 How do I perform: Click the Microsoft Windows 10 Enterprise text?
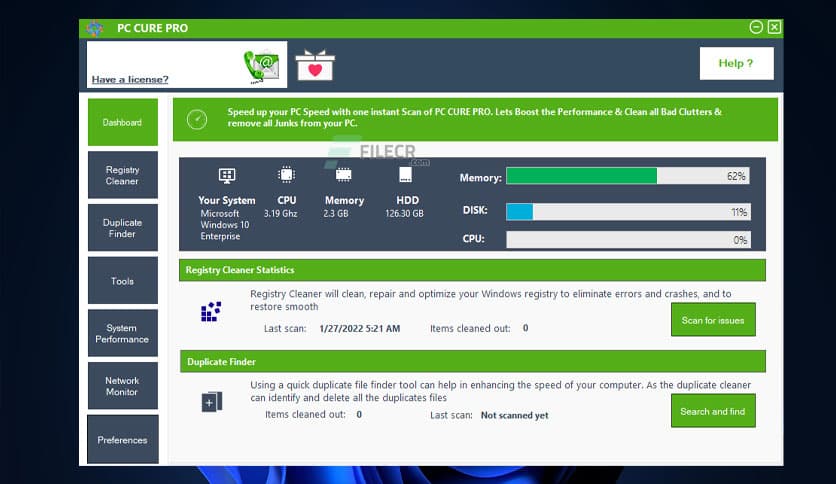click(224, 224)
